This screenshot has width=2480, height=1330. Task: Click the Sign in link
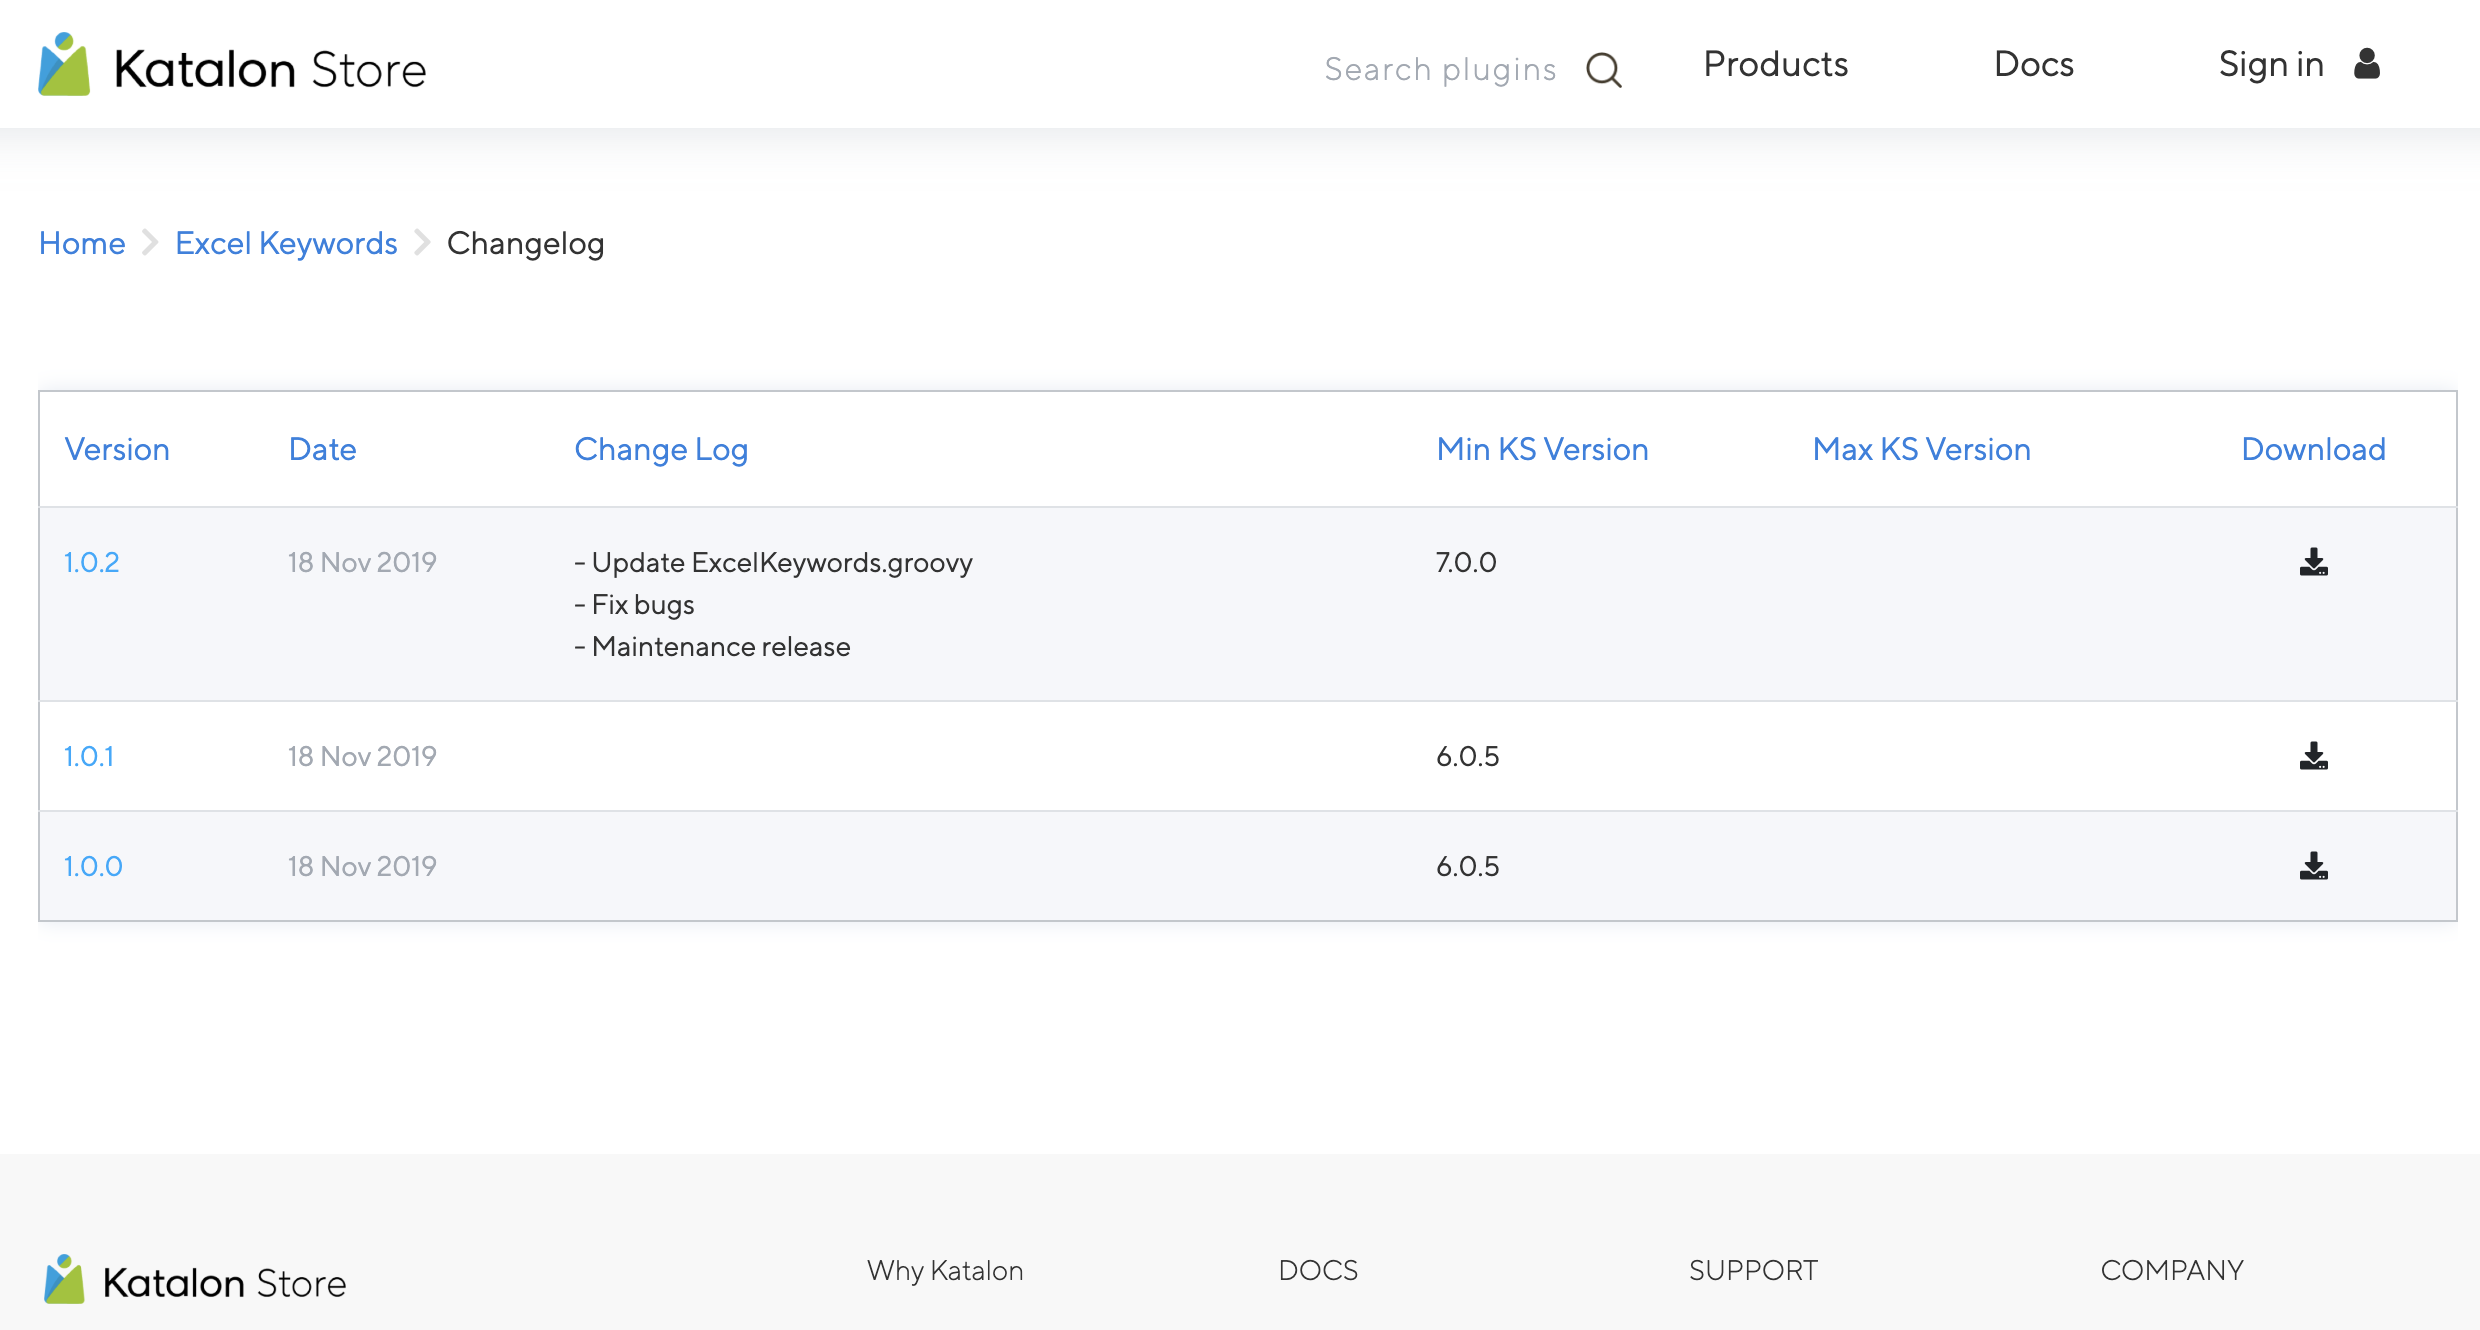[x=2271, y=64]
